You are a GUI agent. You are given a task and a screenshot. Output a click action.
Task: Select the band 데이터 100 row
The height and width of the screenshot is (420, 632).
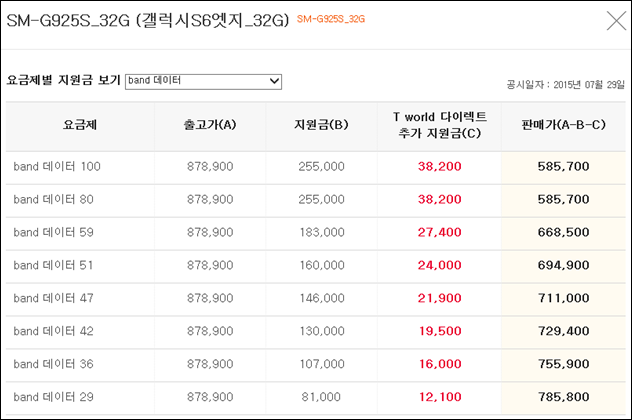click(316, 166)
